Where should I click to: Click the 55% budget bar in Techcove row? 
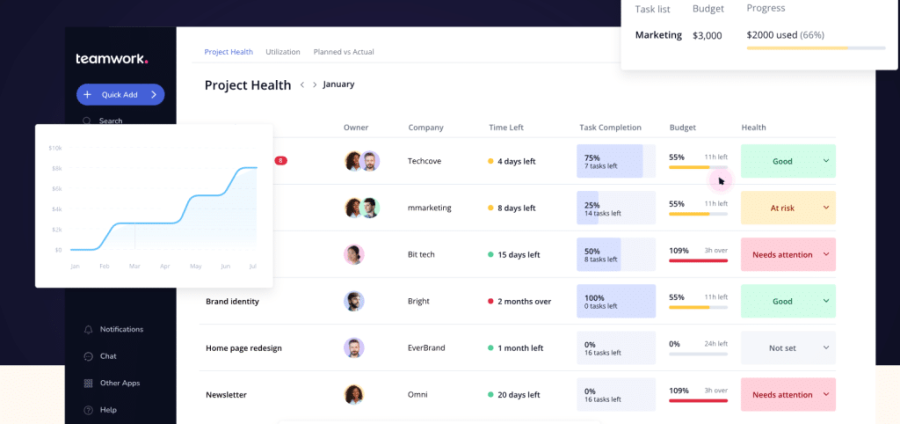[698, 167]
